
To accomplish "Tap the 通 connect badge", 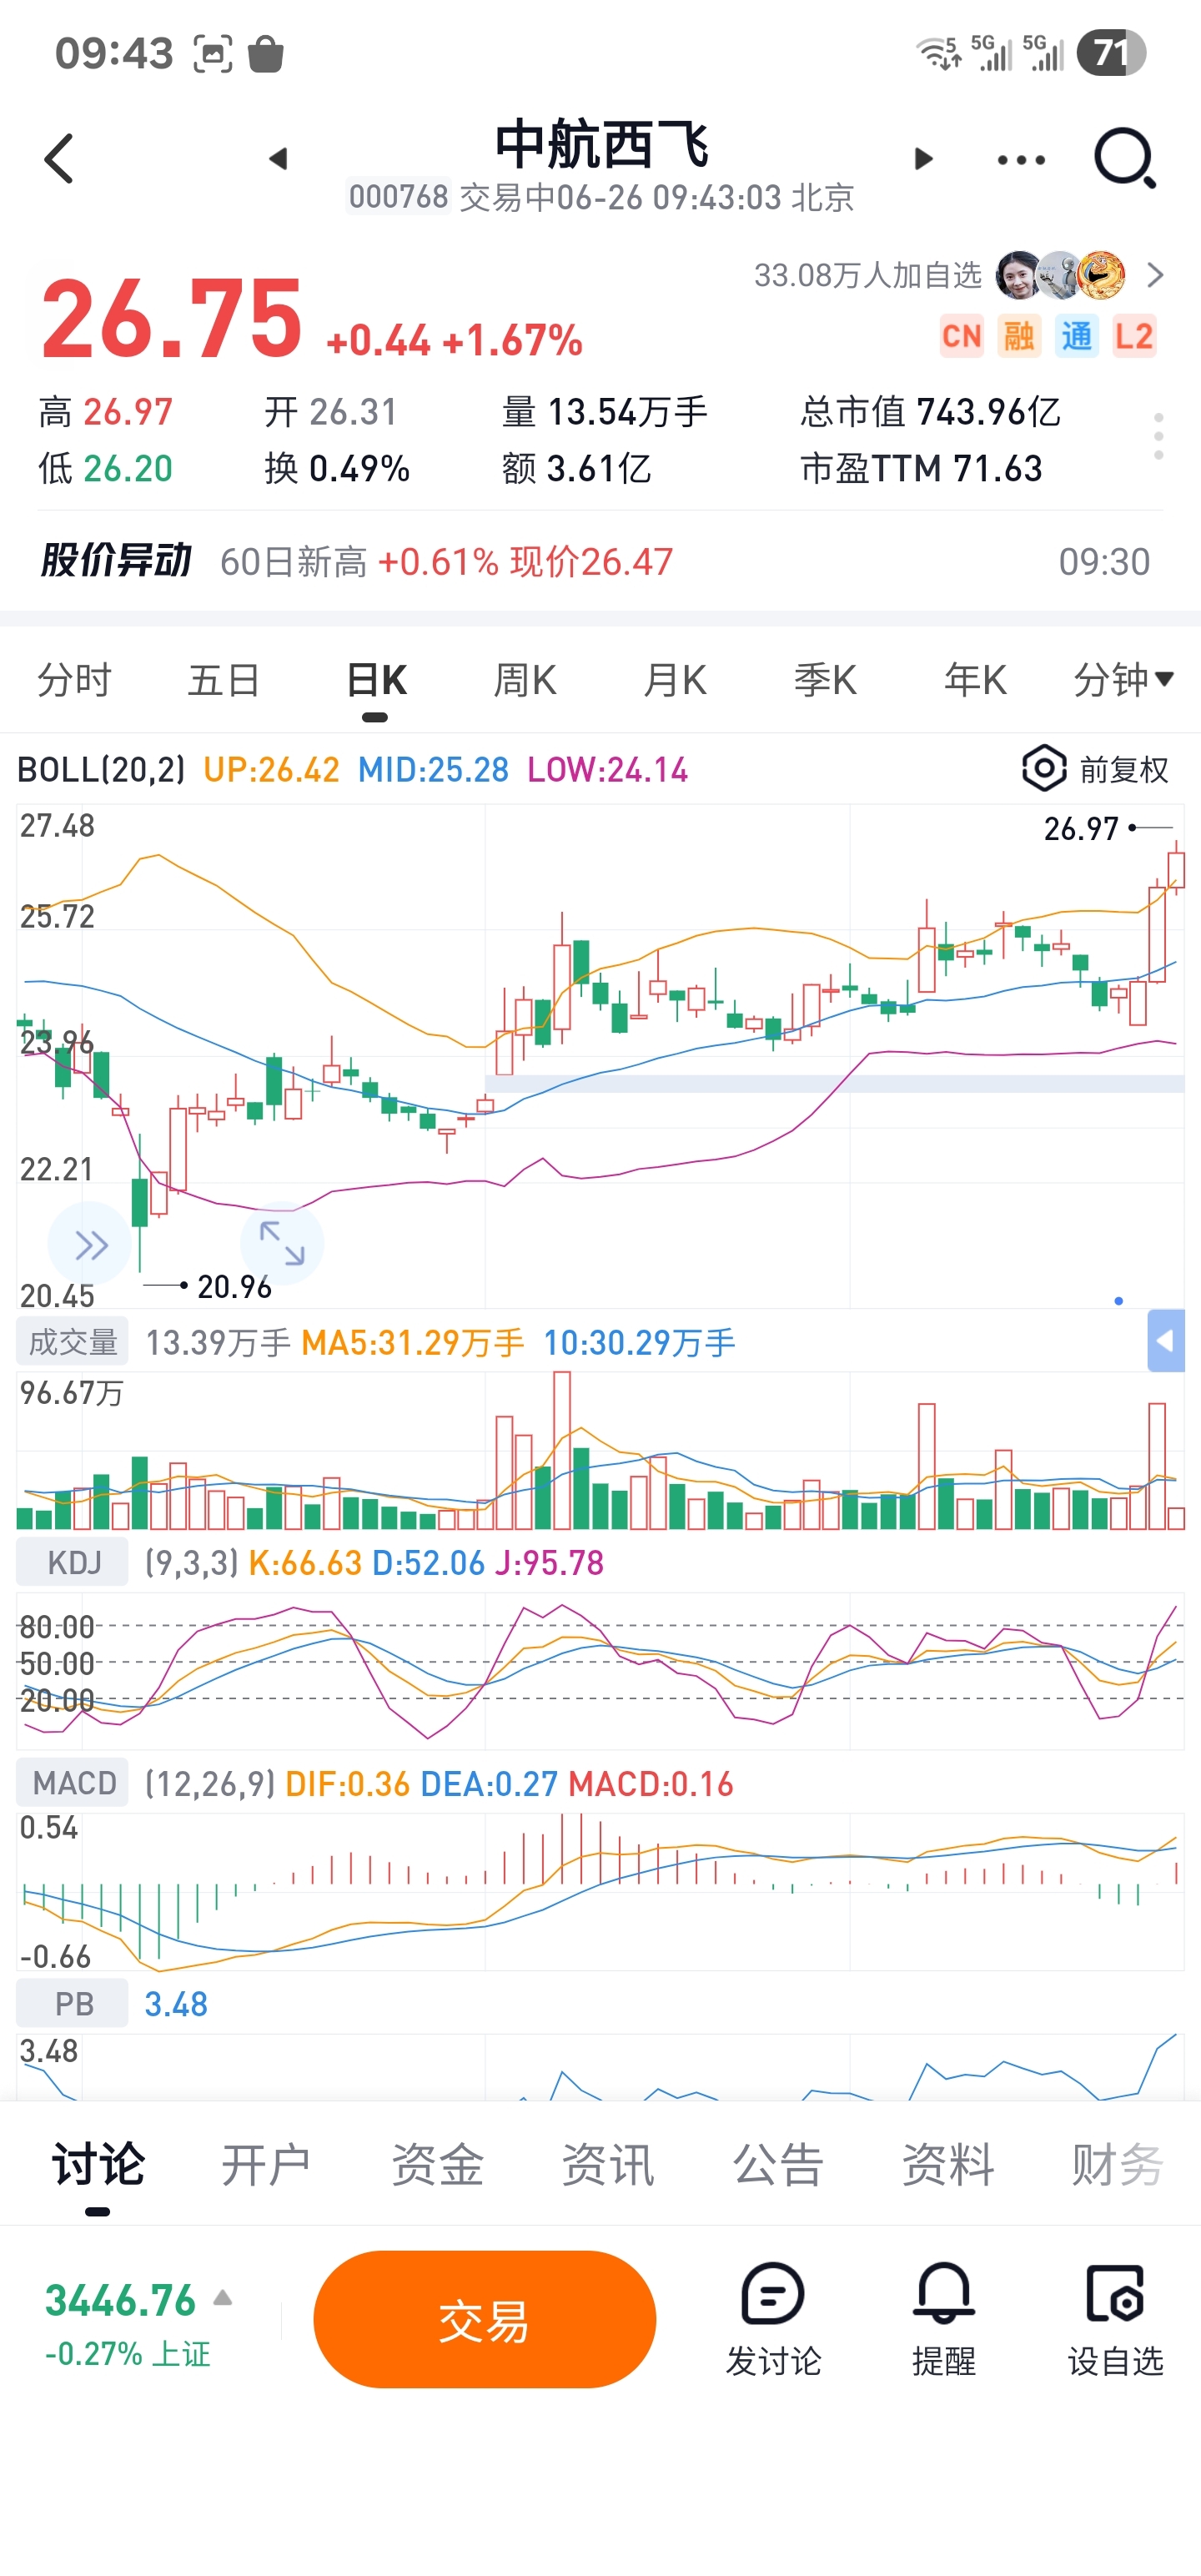I will [x=1076, y=336].
